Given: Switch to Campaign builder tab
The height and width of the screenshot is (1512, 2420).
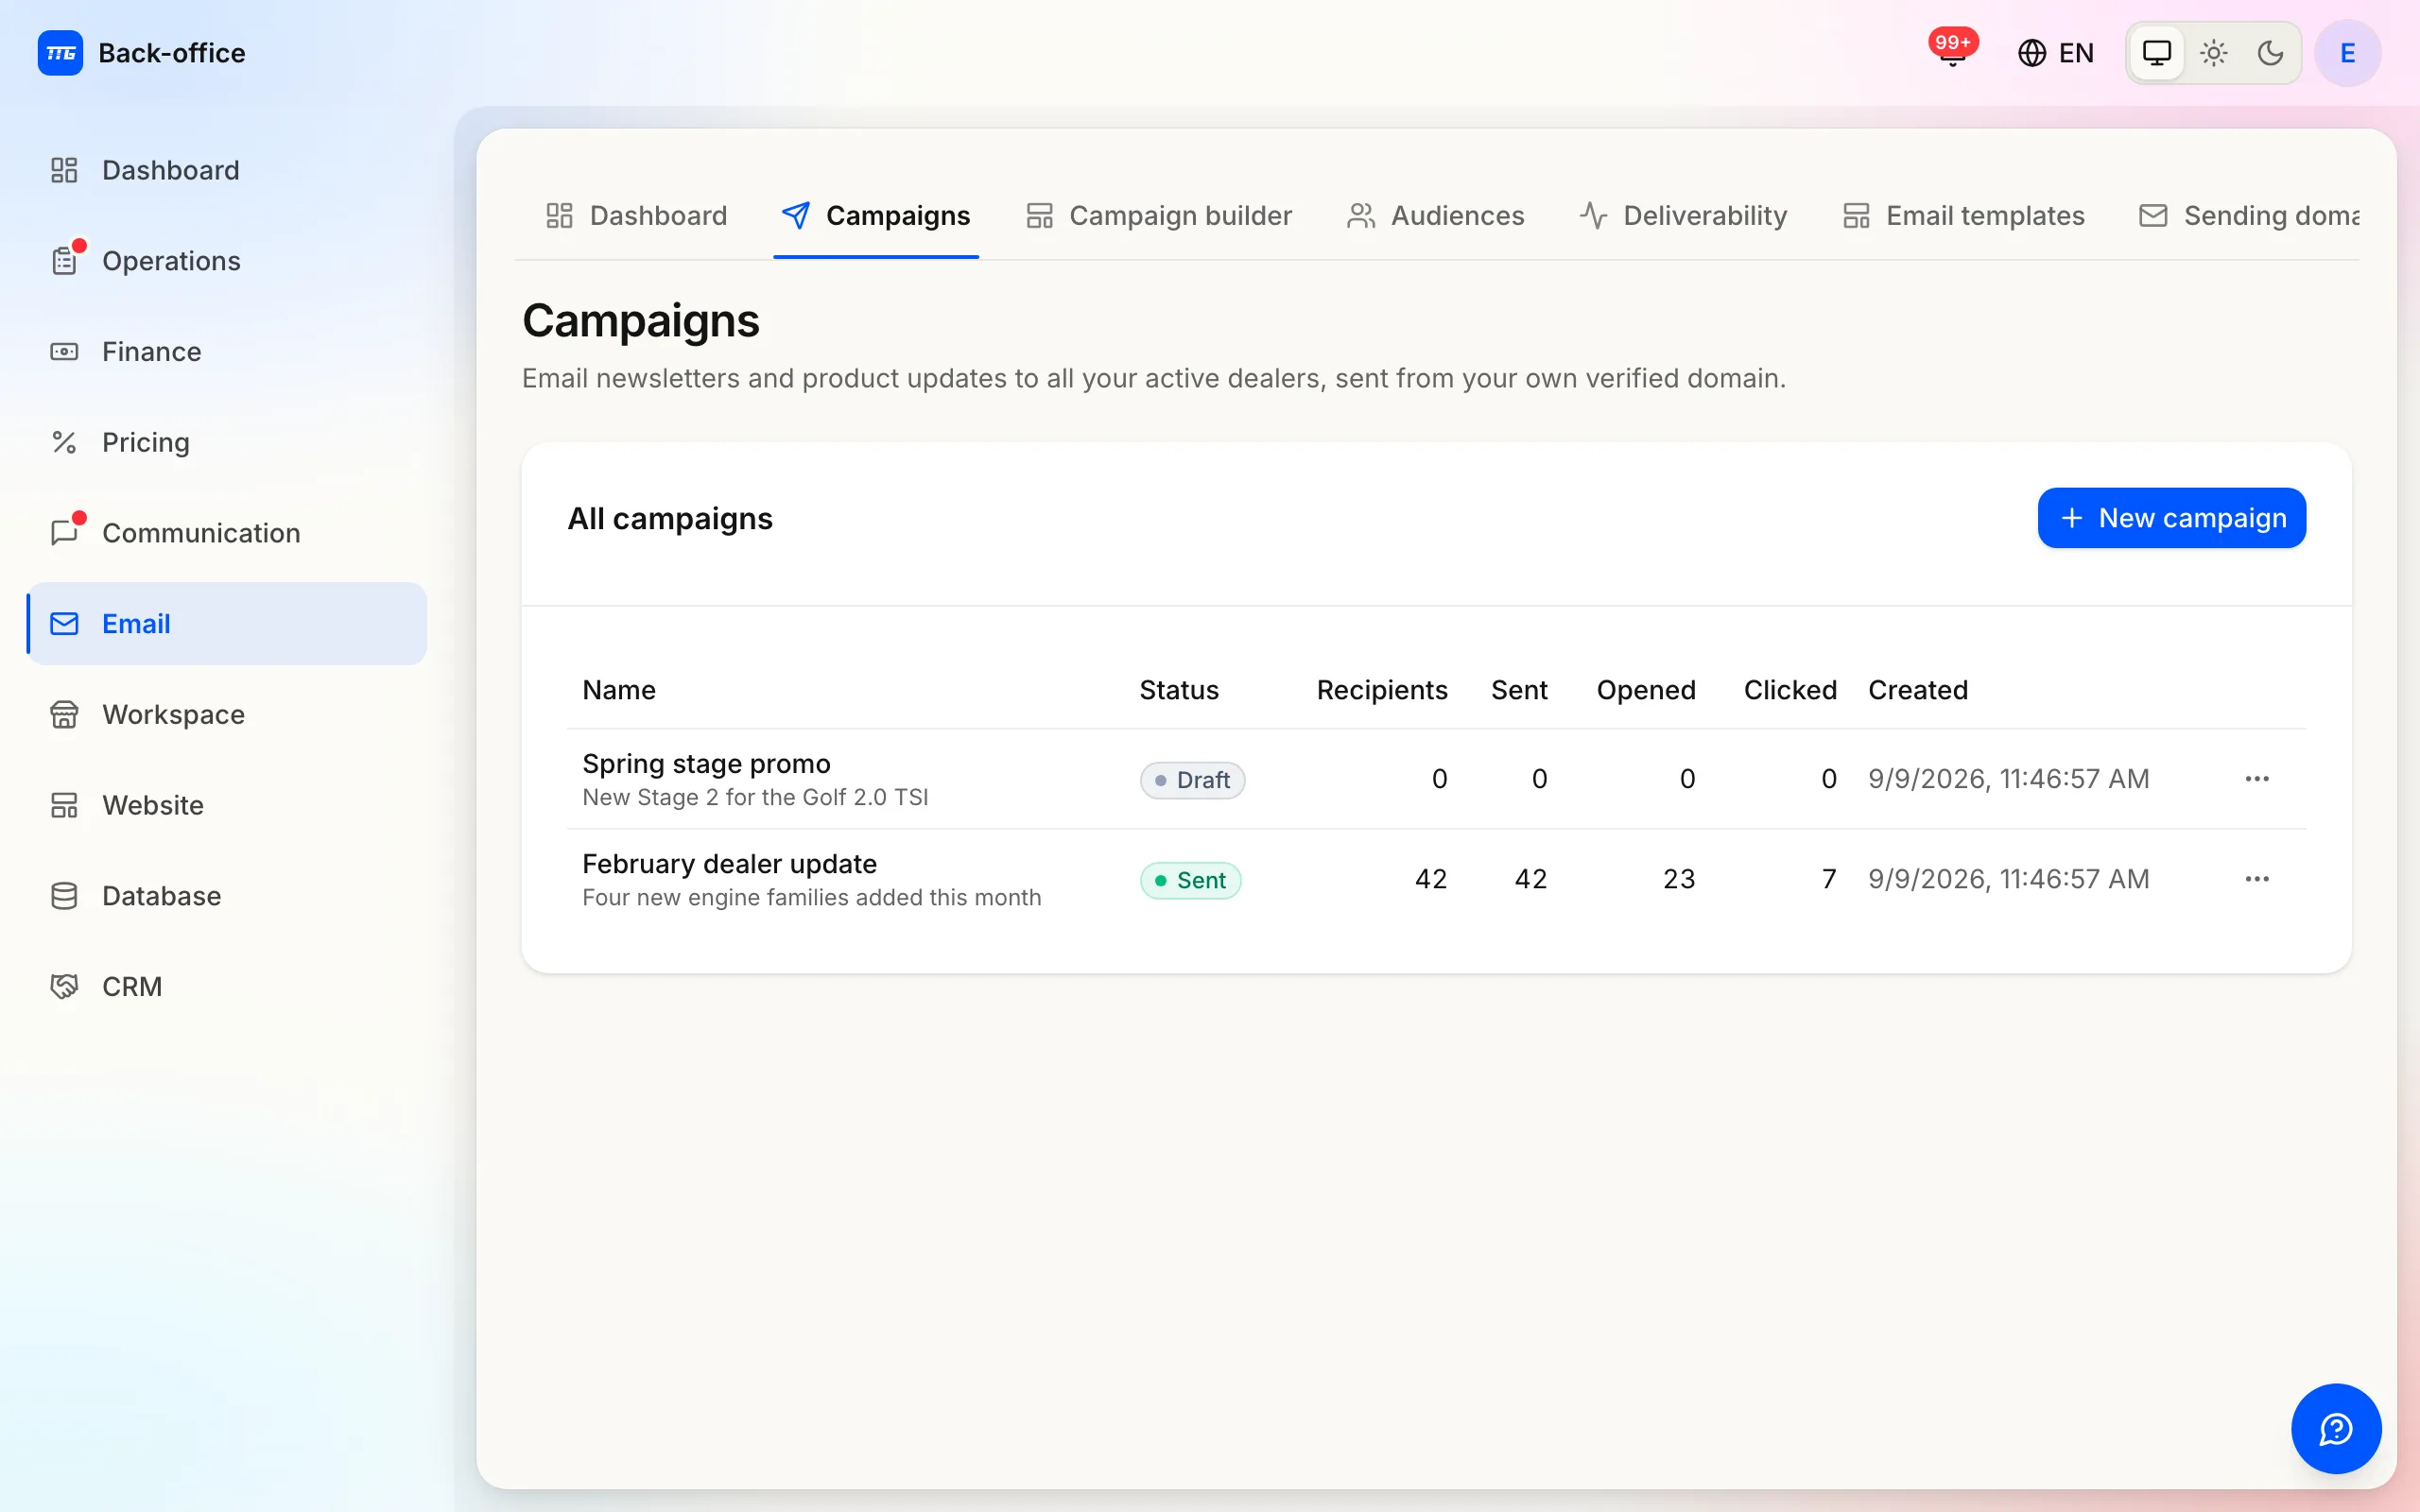Looking at the screenshot, I should (1159, 216).
